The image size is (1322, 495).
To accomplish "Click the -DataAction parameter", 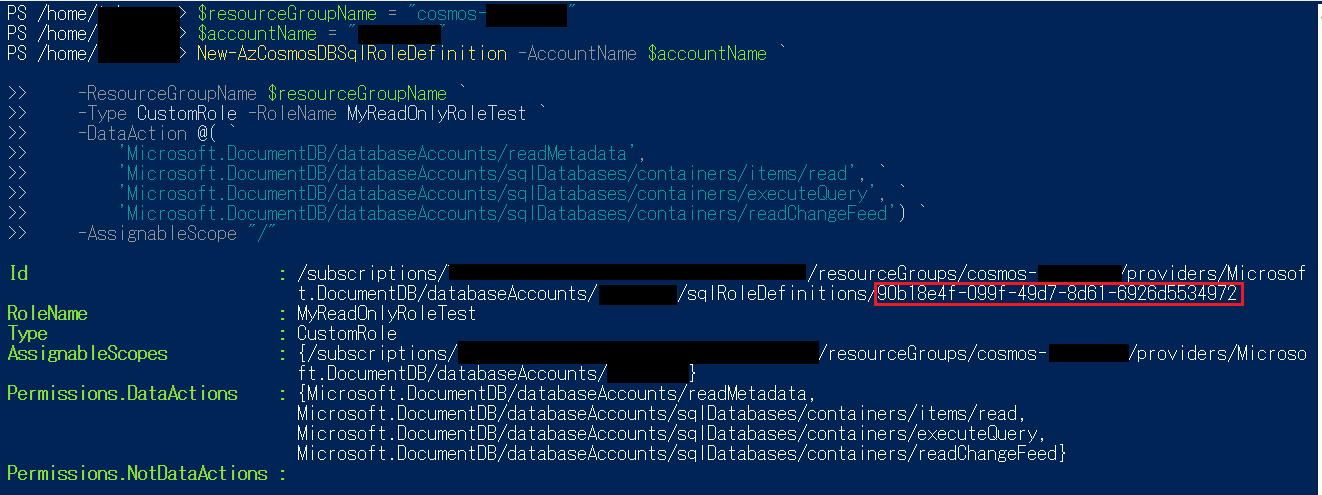I will coord(132,134).
